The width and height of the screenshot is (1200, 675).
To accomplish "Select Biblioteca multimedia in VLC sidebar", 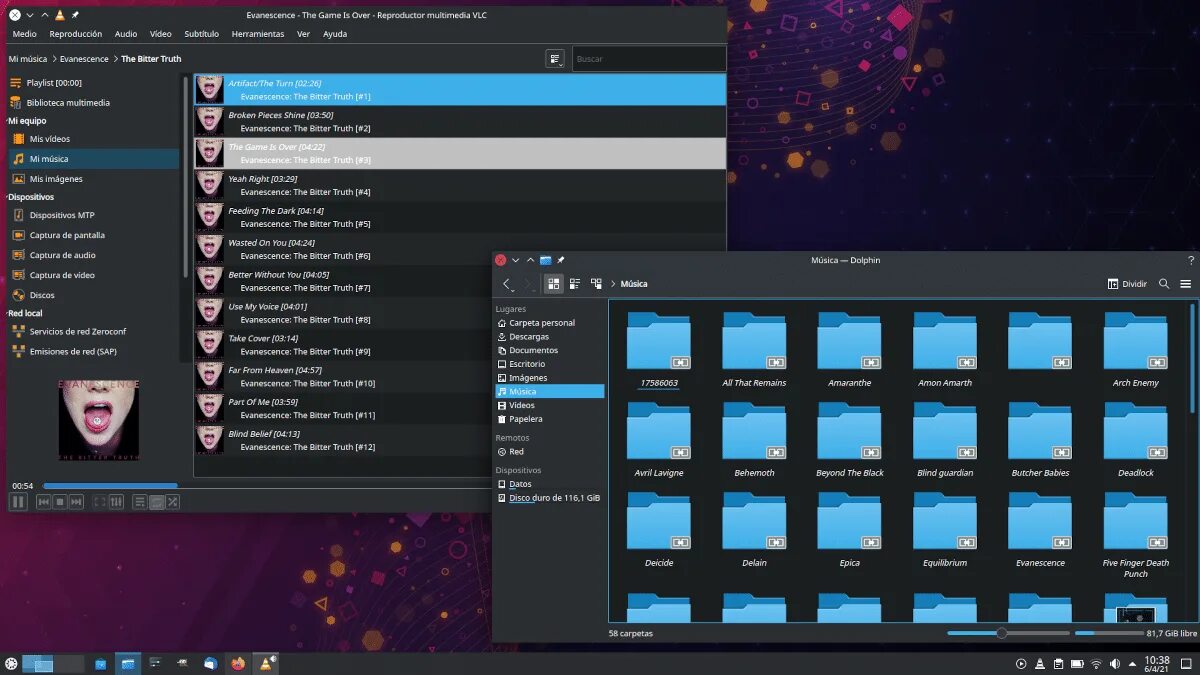I will pyautogui.click(x=93, y=103).
